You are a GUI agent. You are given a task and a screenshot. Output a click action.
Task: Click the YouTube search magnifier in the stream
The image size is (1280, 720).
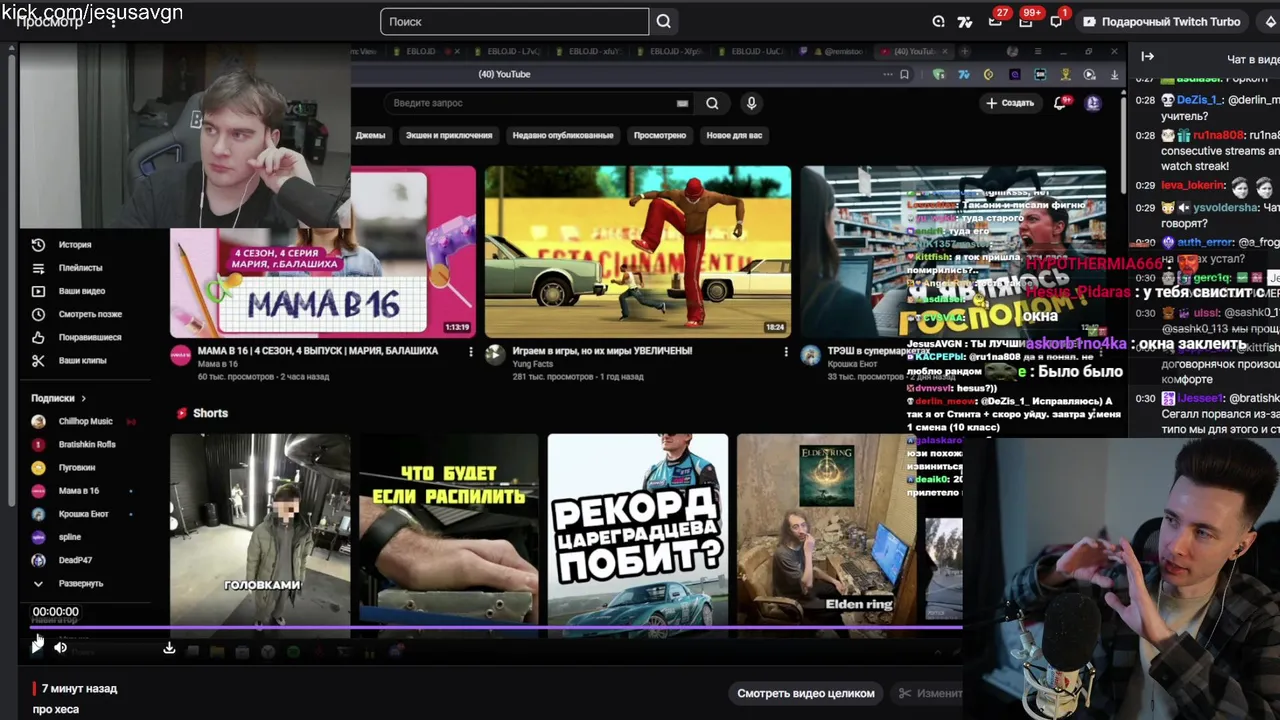pos(712,103)
